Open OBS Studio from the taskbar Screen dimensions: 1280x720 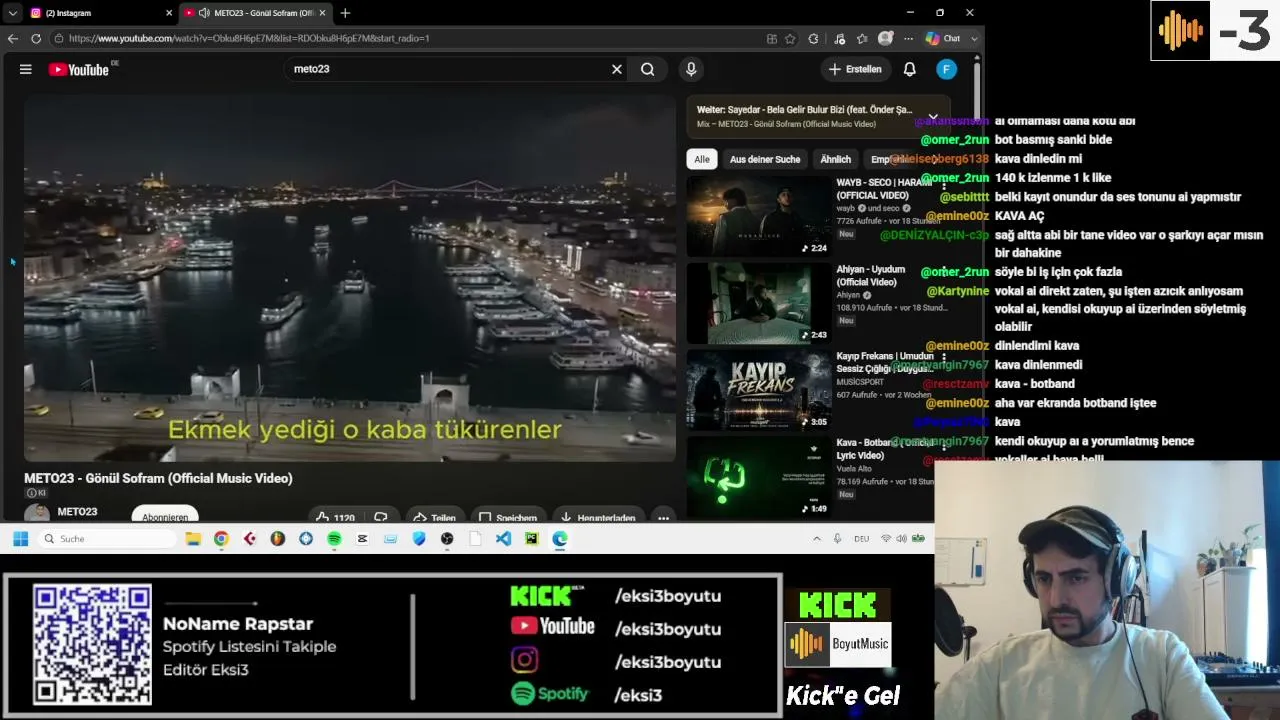tap(447, 539)
